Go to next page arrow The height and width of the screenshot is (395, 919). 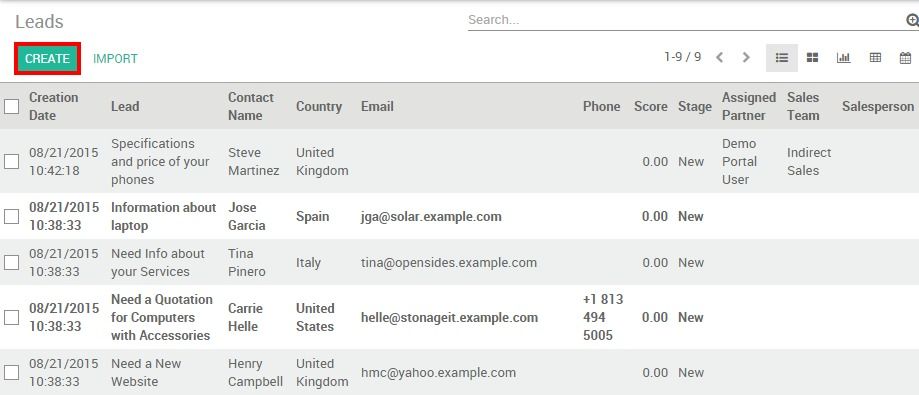coord(746,57)
